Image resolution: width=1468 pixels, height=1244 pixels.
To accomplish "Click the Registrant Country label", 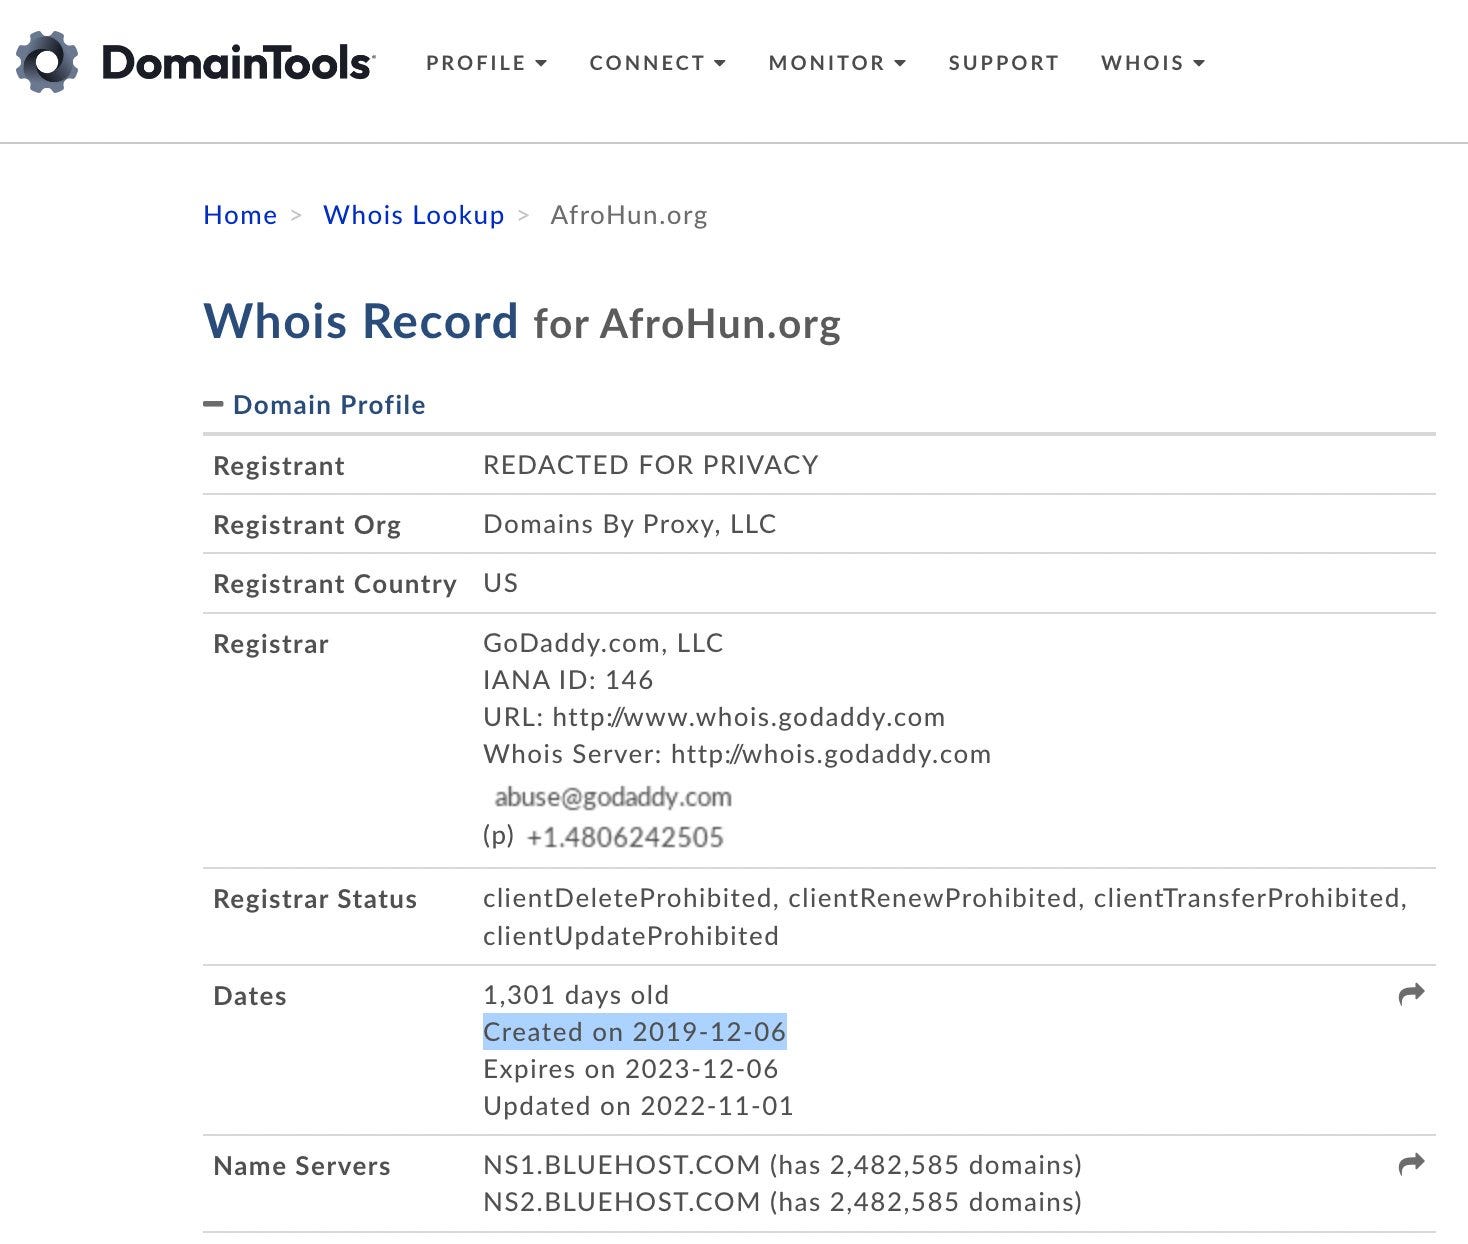I will [335, 584].
